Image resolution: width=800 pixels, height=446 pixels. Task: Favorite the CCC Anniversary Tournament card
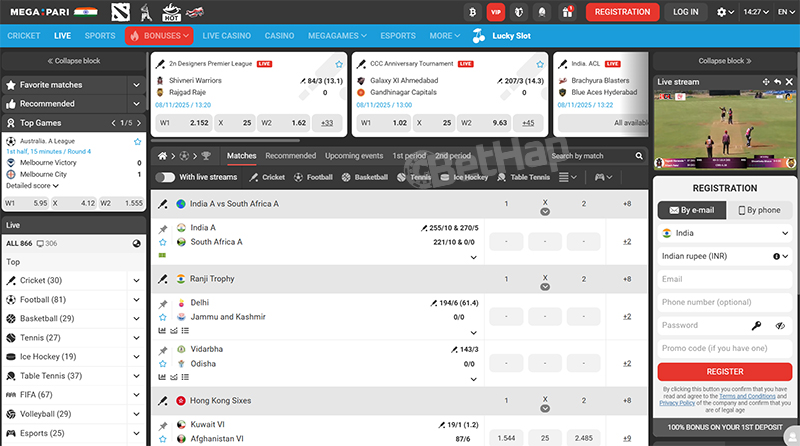pos(540,64)
